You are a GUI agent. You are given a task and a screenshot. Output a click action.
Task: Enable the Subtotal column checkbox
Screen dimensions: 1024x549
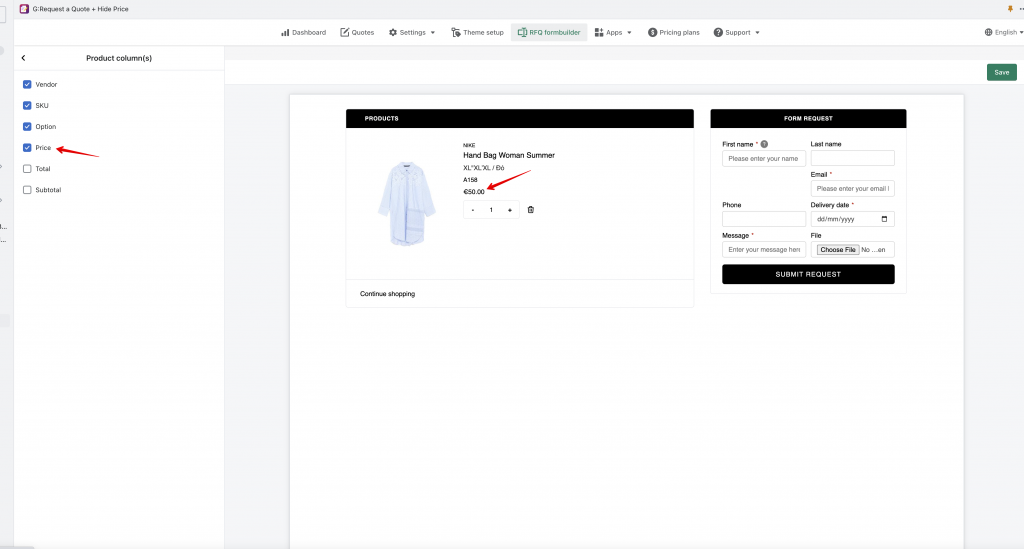[27, 190]
